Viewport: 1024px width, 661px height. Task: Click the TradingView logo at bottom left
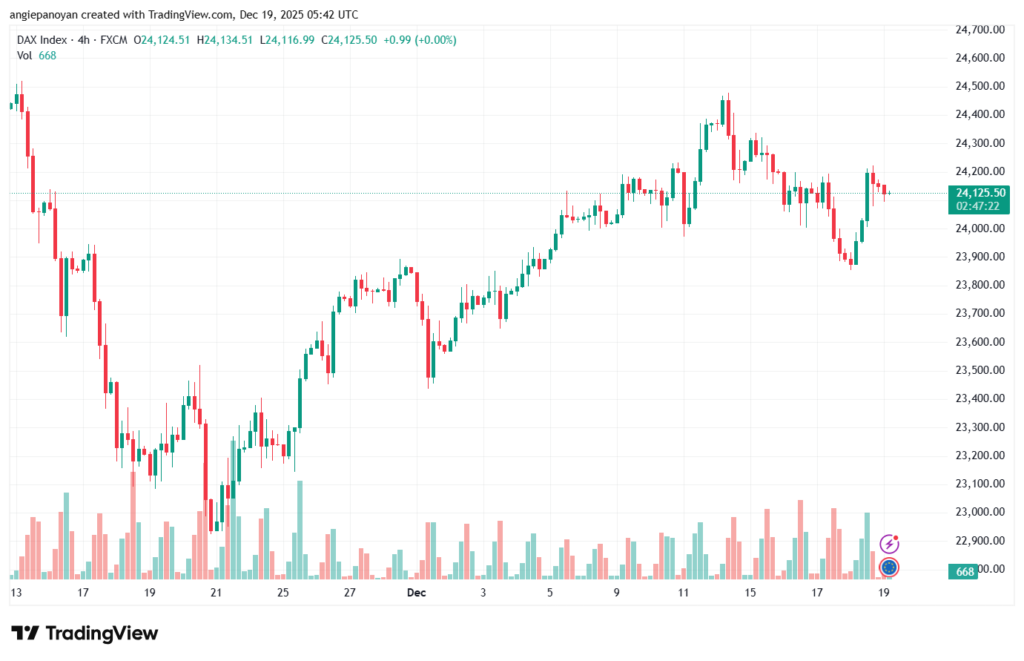[x=84, y=633]
